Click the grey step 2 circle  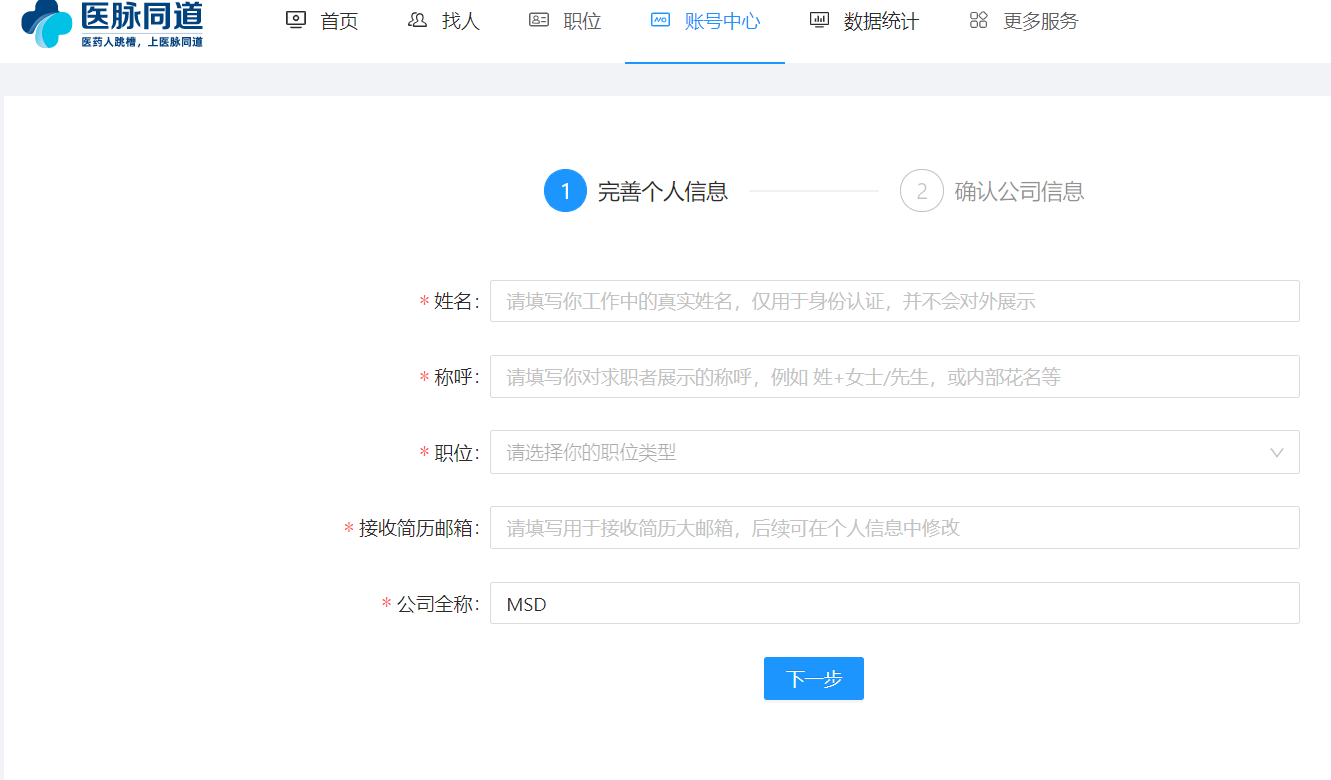click(x=921, y=191)
